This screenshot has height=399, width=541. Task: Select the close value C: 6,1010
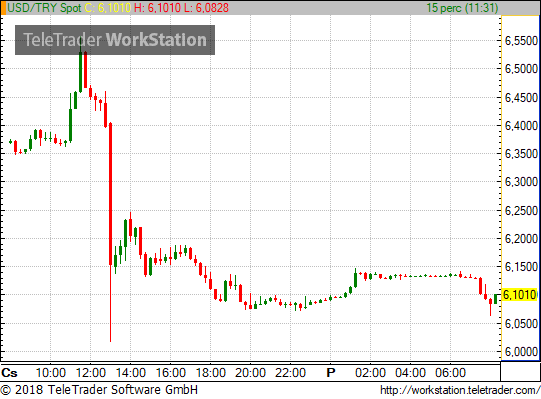coord(108,8)
